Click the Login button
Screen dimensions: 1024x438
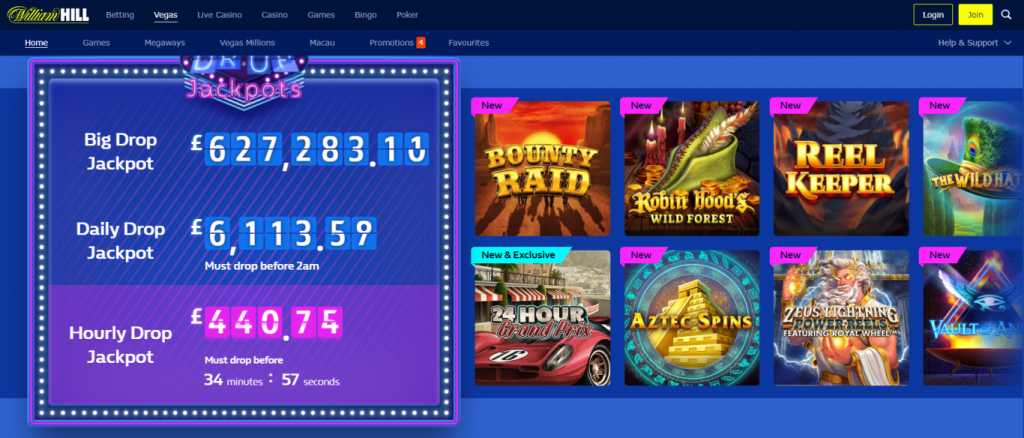click(x=933, y=14)
